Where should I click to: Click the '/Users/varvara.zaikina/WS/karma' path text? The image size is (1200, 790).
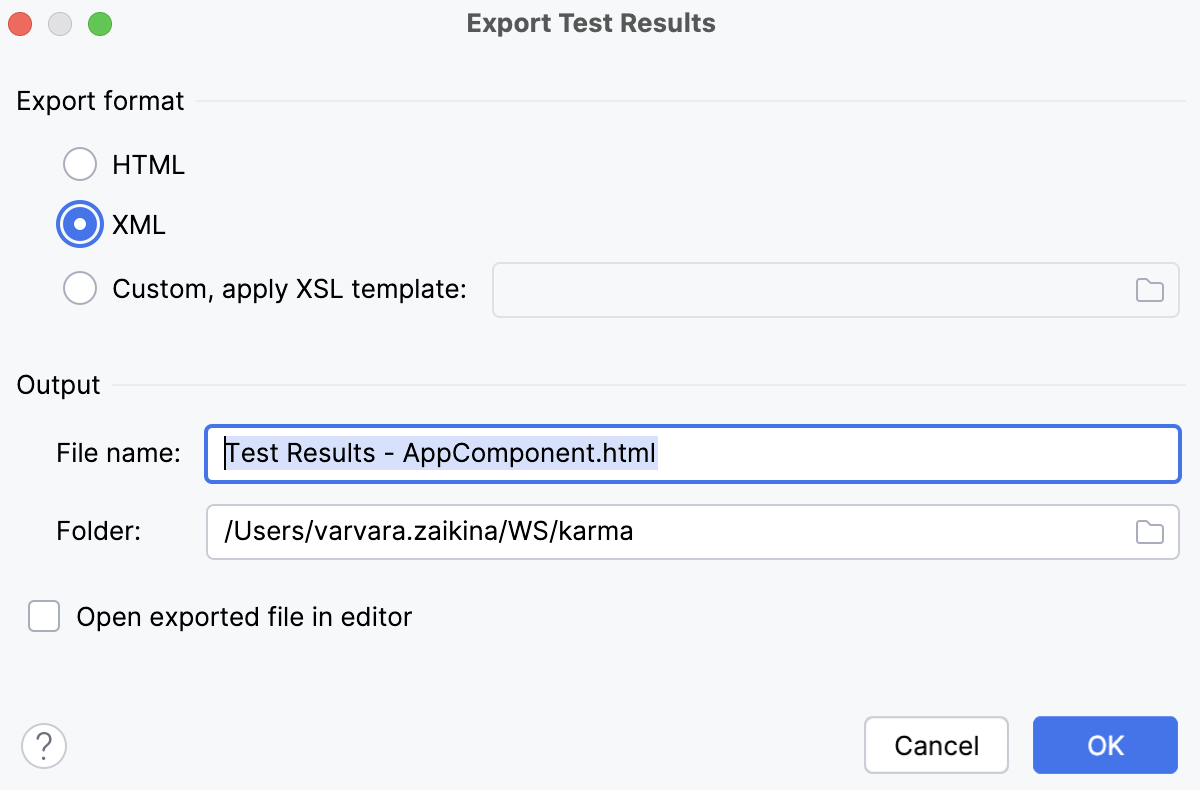tap(428, 532)
